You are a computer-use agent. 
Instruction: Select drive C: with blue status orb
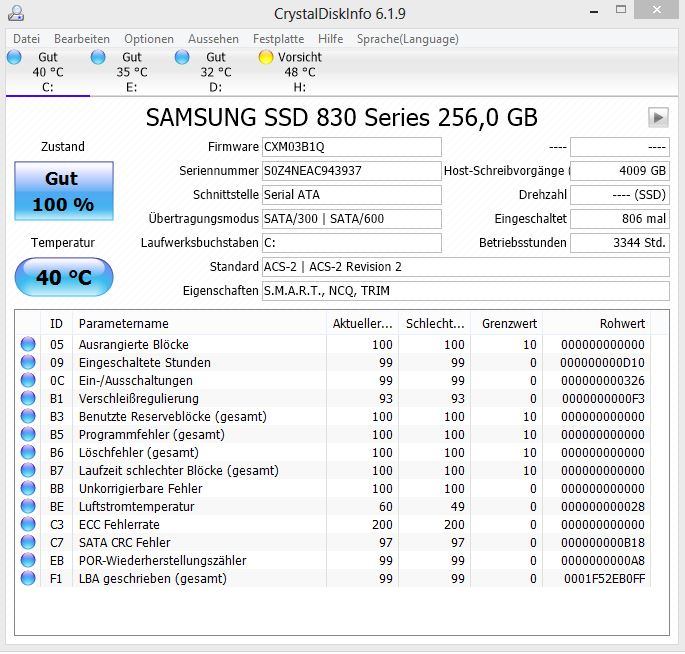pyautogui.click(x=14, y=57)
